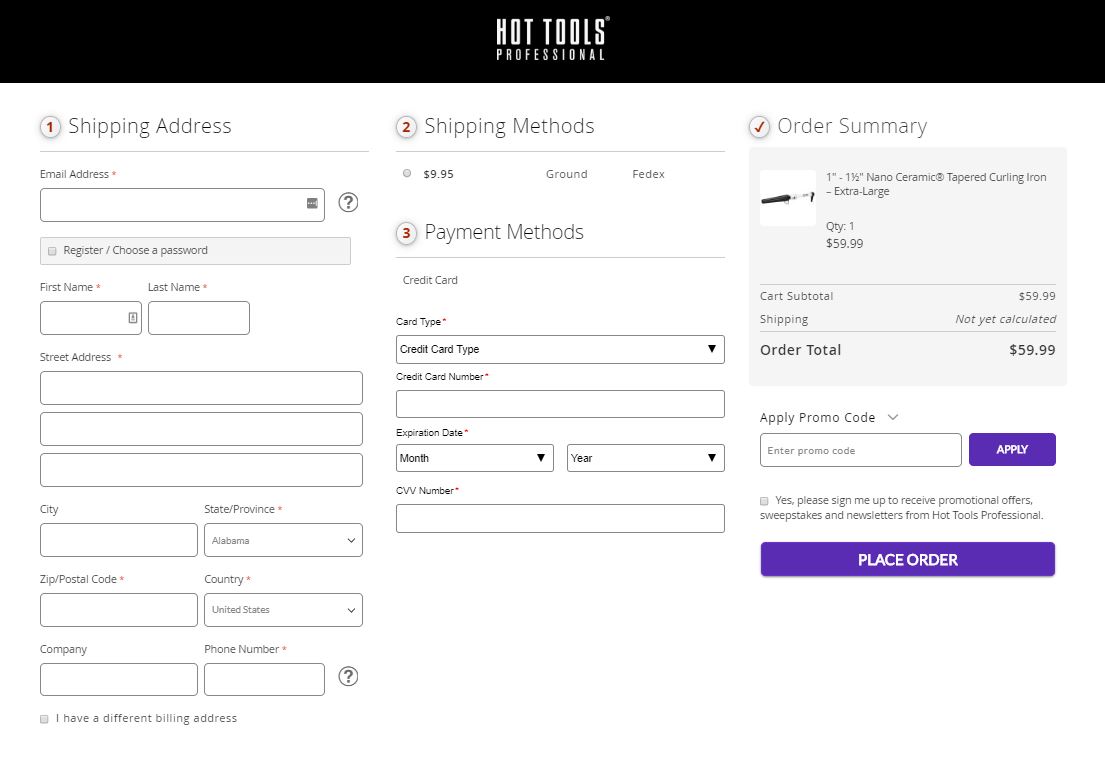The height and width of the screenshot is (758, 1105).
Task: Open the Country dropdown showing United States
Action: (x=283, y=610)
